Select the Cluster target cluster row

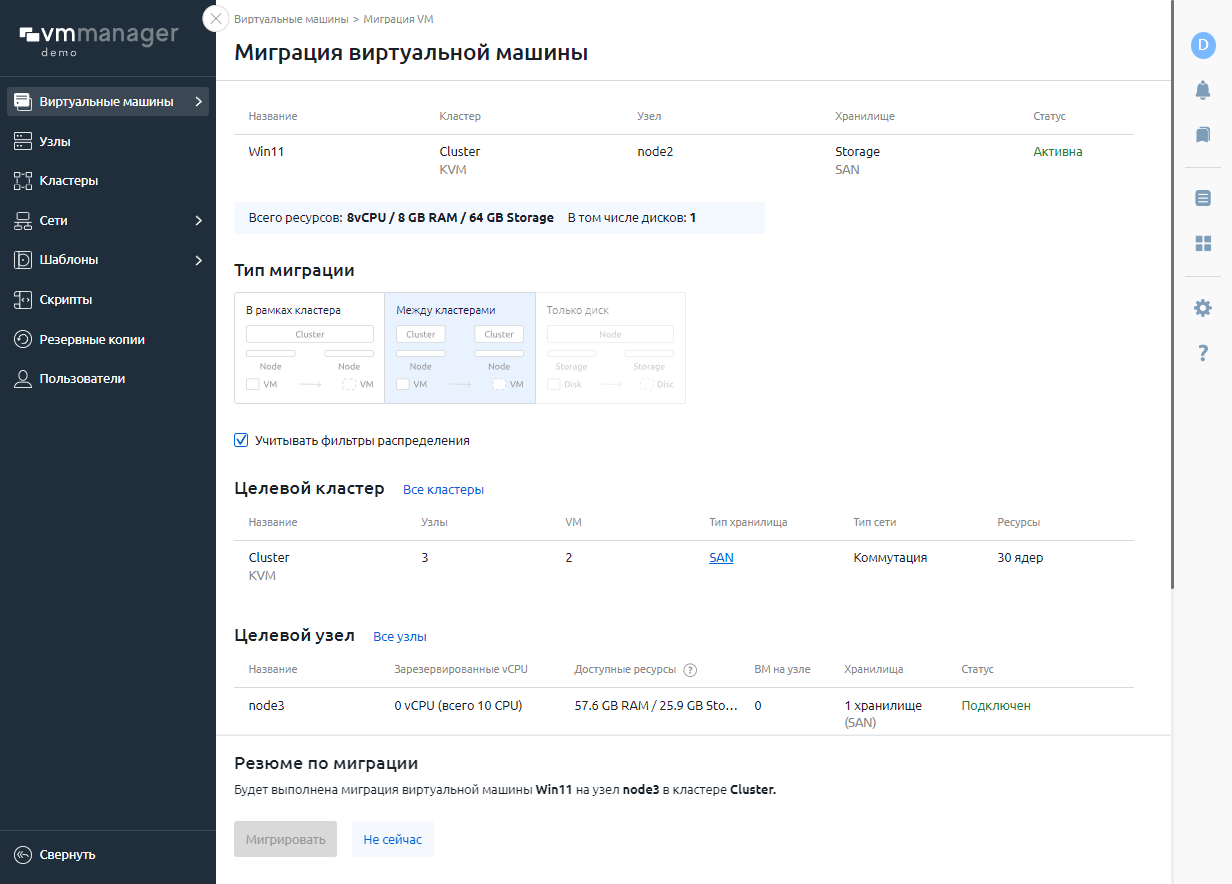click(684, 566)
